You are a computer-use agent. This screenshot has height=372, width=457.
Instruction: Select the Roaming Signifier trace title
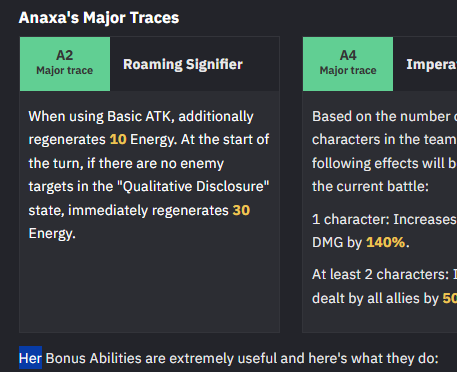coord(183,64)
